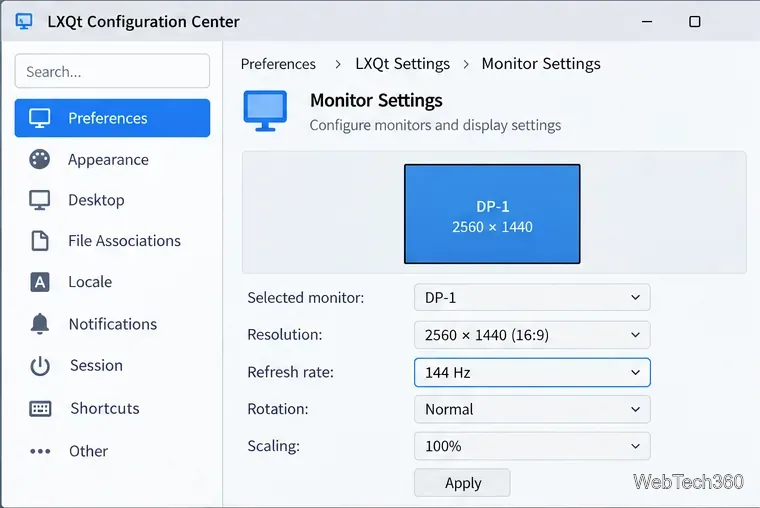760x508 pixels.
Task: Open the Selected monitor DP-1 dropdown
Action: (x=532, y=297)
